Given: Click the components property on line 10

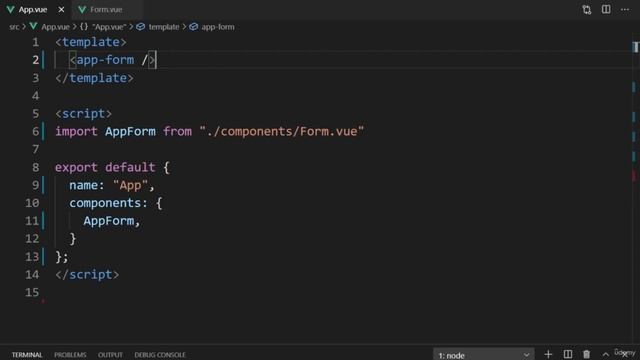Looking at the screenshot, I should [105, 203].
